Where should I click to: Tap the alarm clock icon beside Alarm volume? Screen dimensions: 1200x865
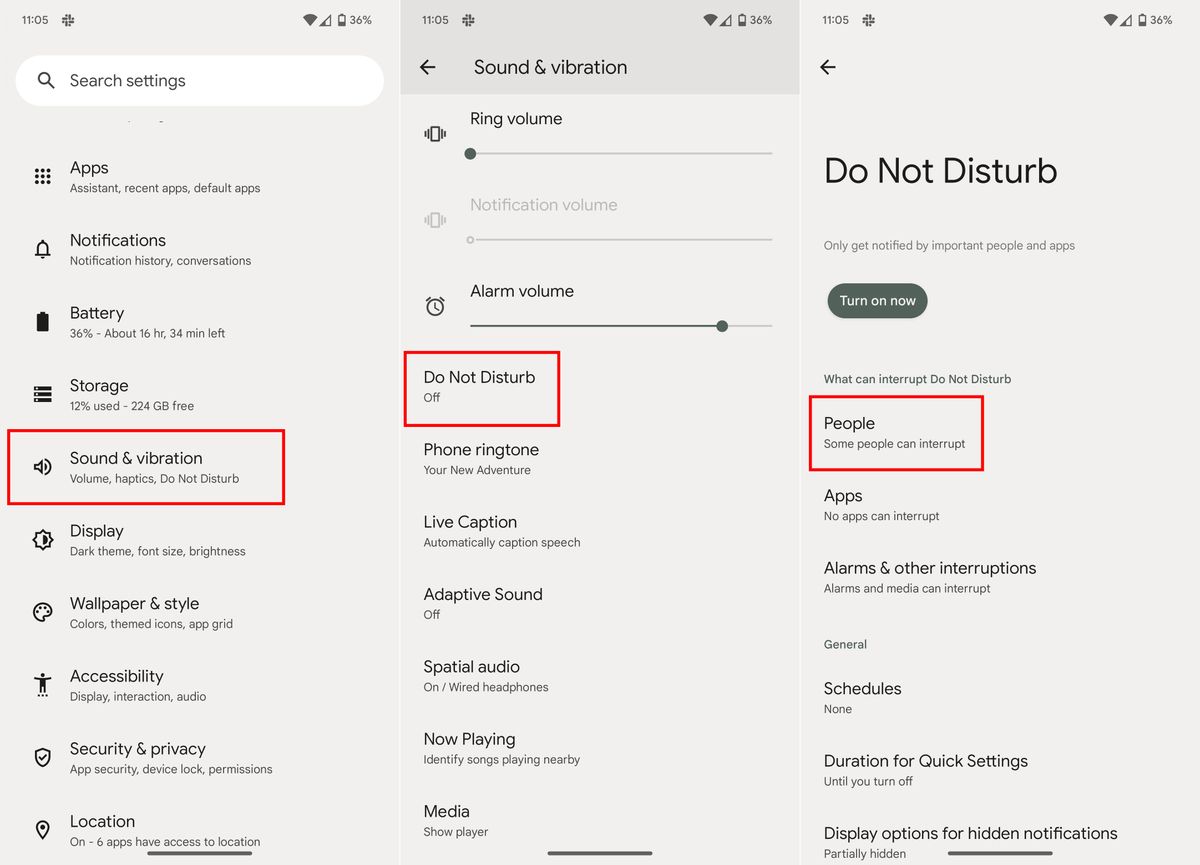pyautogui.click(x=435, y=305)
